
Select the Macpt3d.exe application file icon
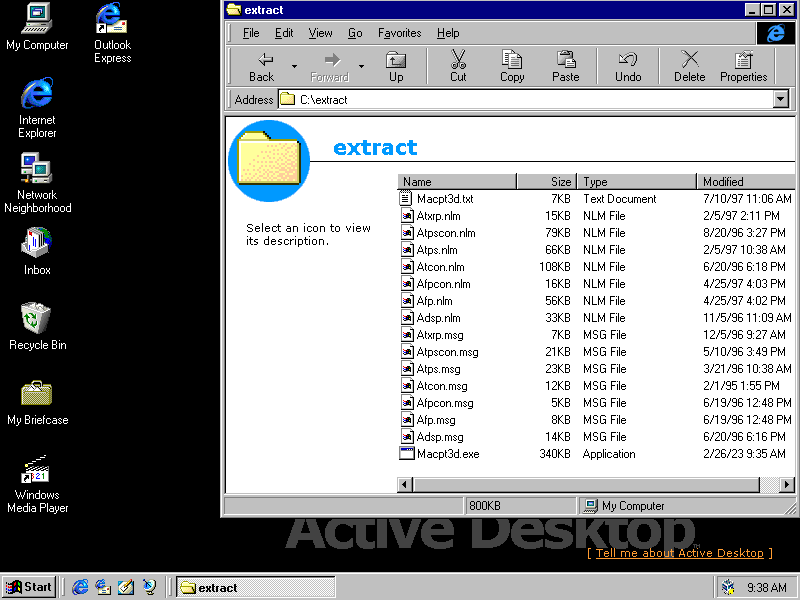407,454
